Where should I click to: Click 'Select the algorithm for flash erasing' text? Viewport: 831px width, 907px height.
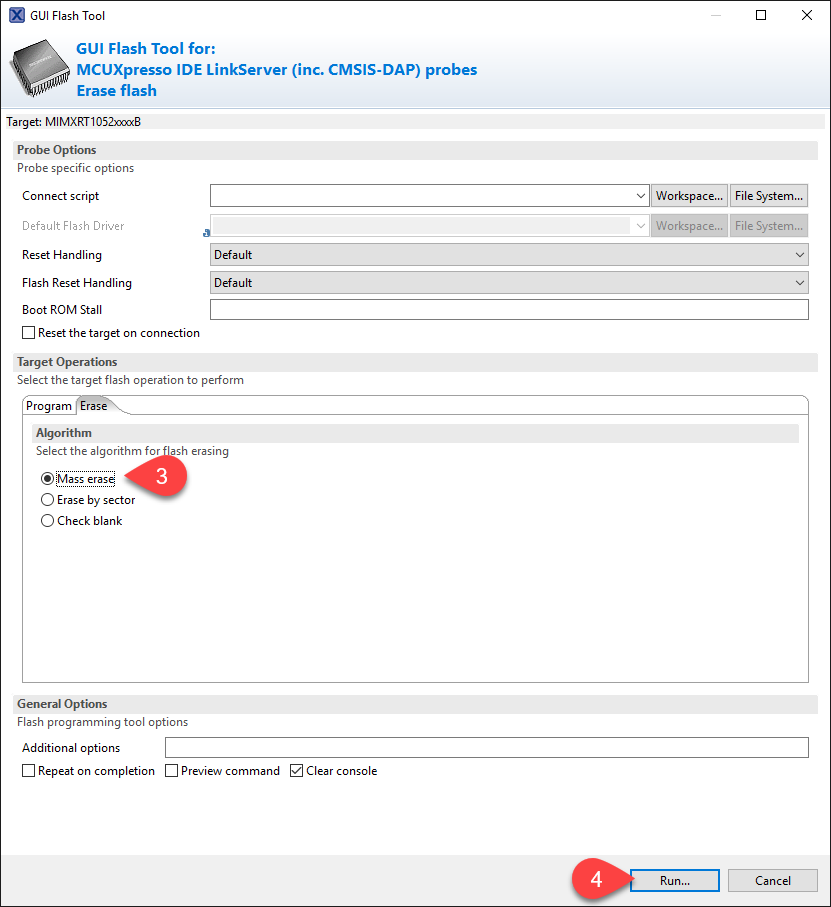132,451
